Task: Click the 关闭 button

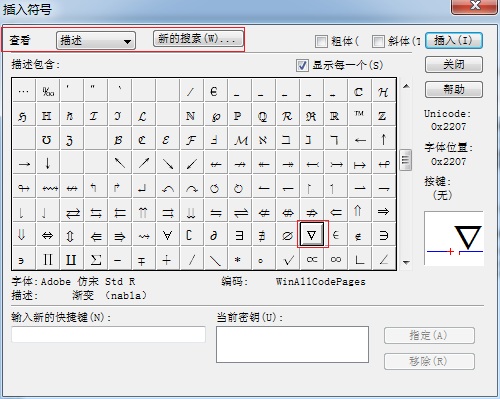Action: pos(454,64)
